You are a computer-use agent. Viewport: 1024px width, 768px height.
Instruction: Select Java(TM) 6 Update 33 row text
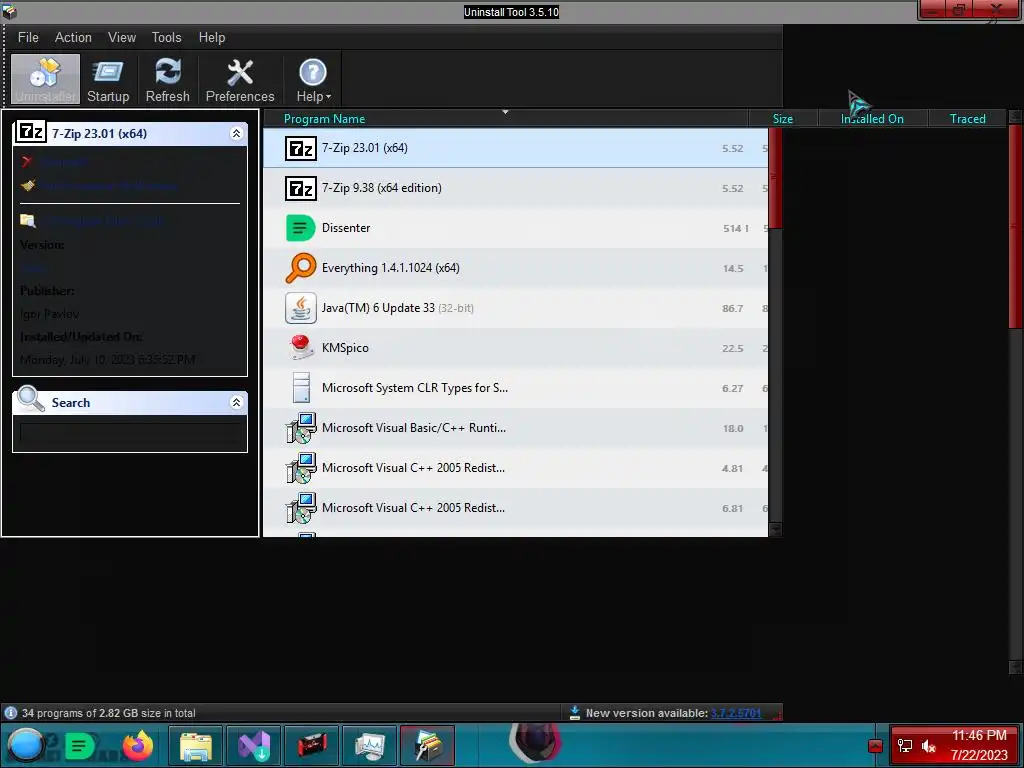pos(398,308)
